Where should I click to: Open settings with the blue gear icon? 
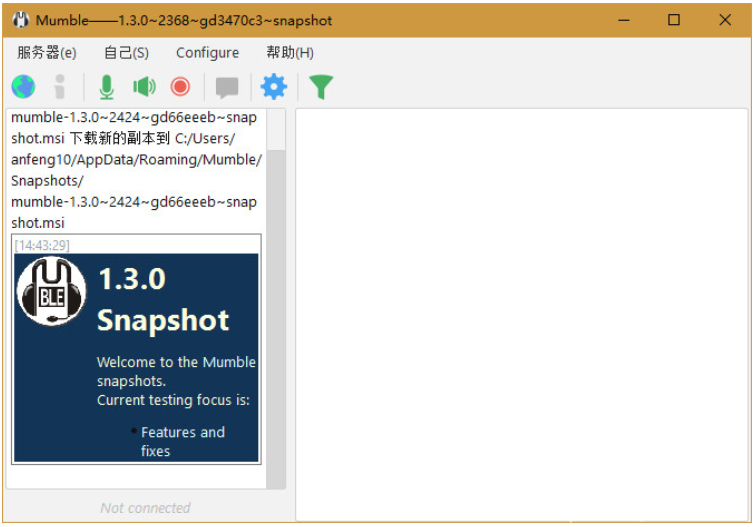click(273, 87)
